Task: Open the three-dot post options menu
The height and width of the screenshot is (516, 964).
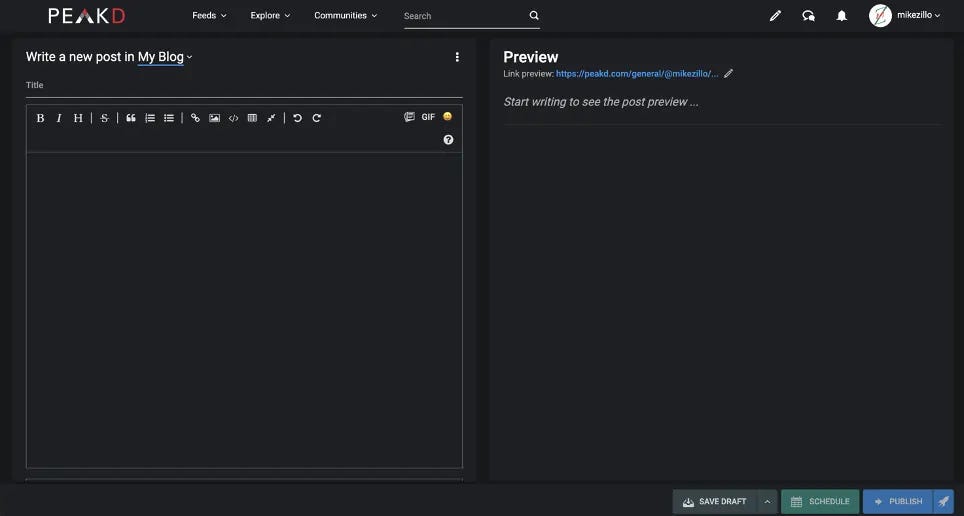Action: point(457,57)
